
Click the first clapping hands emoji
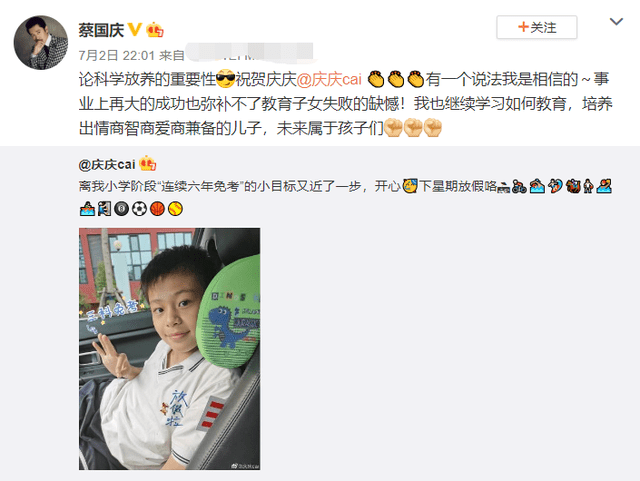click(x=376, y=79)
